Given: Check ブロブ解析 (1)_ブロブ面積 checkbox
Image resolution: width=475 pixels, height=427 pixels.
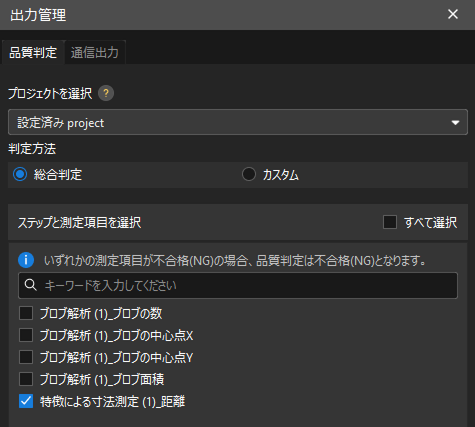Looking at the screenshot, I should tap(26, 379).
